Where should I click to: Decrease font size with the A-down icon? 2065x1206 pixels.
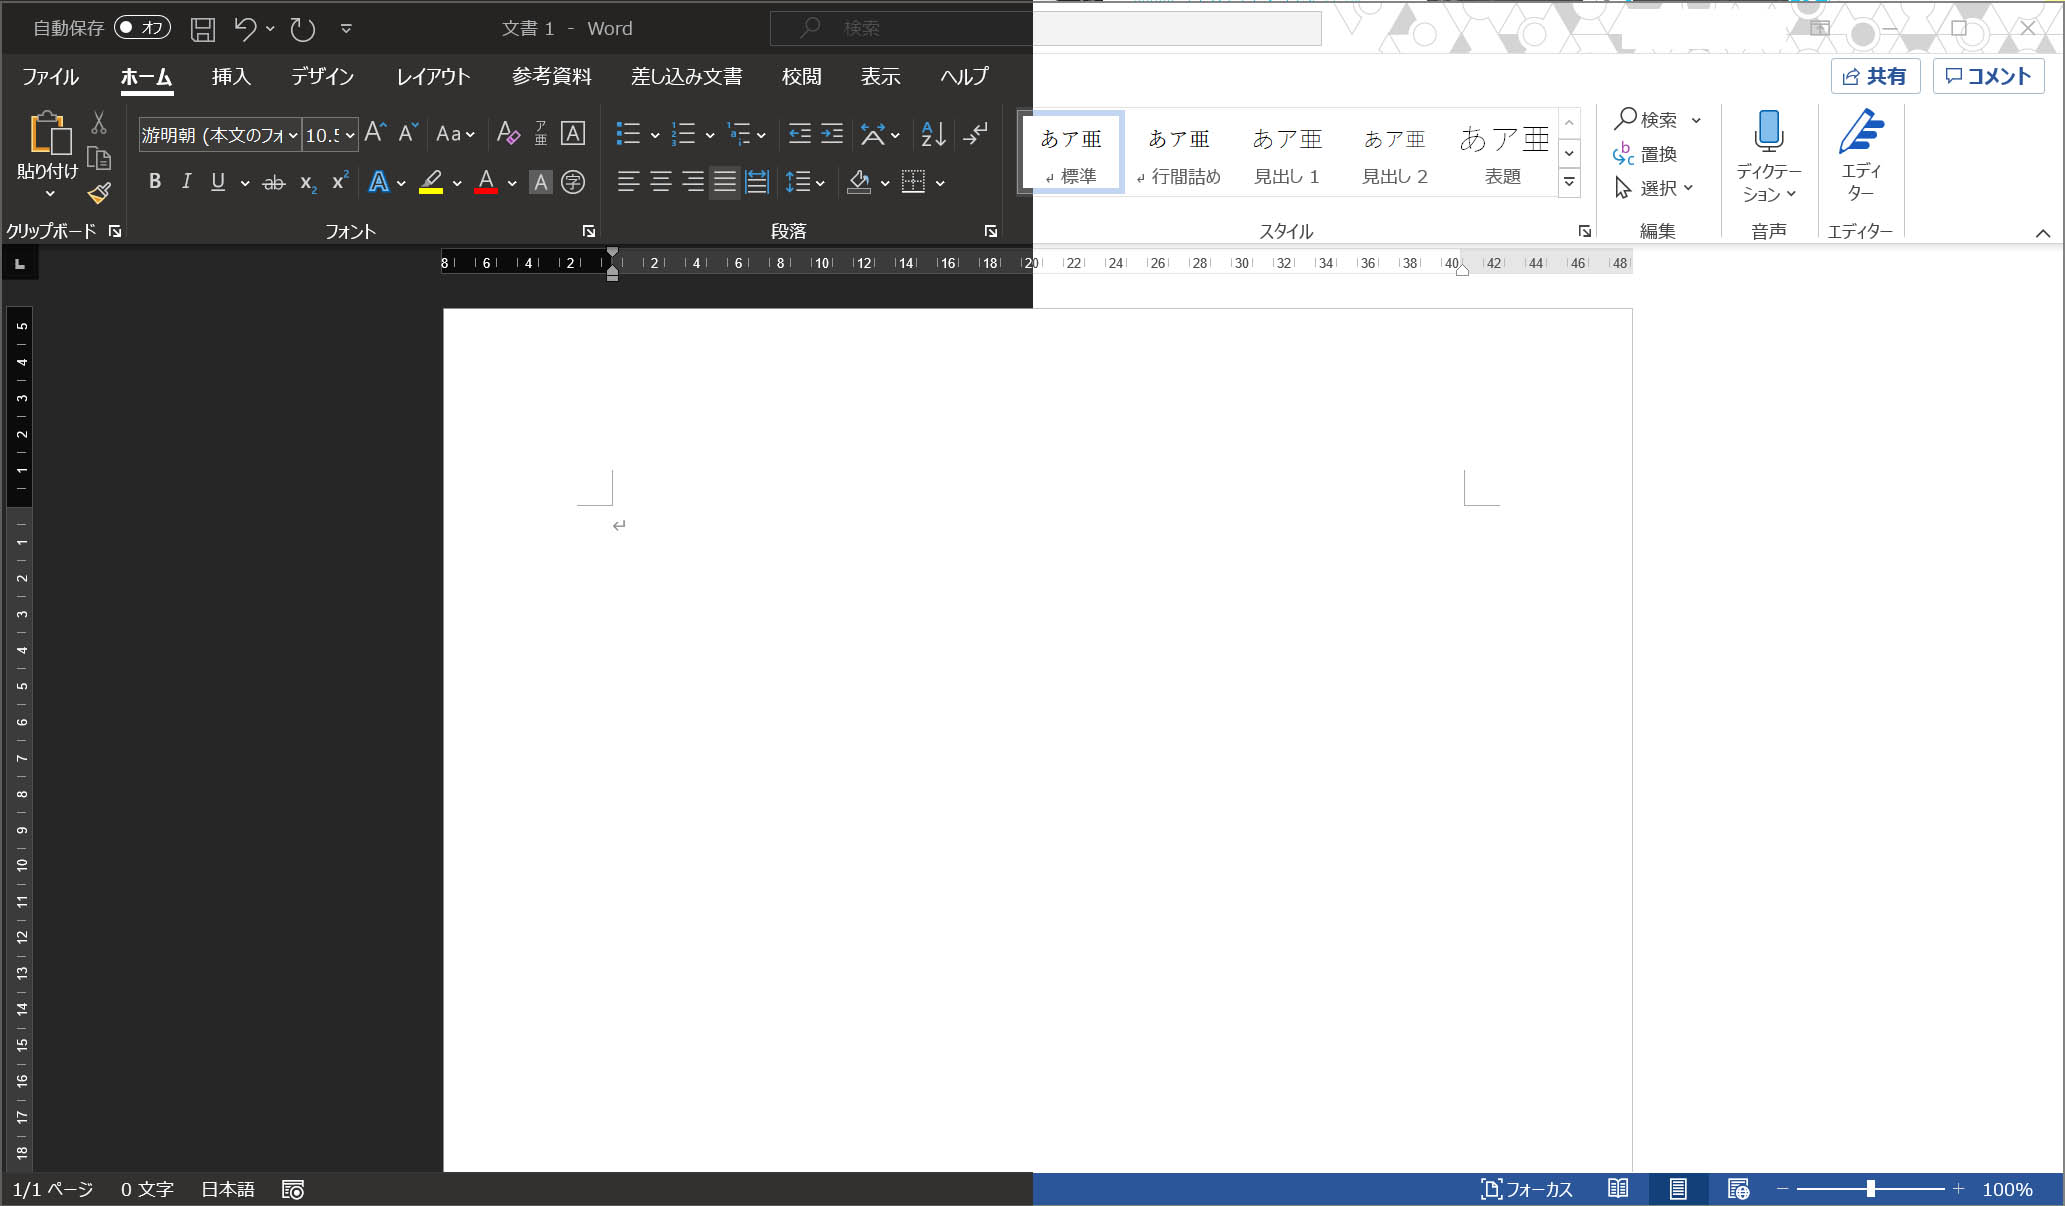408,133
